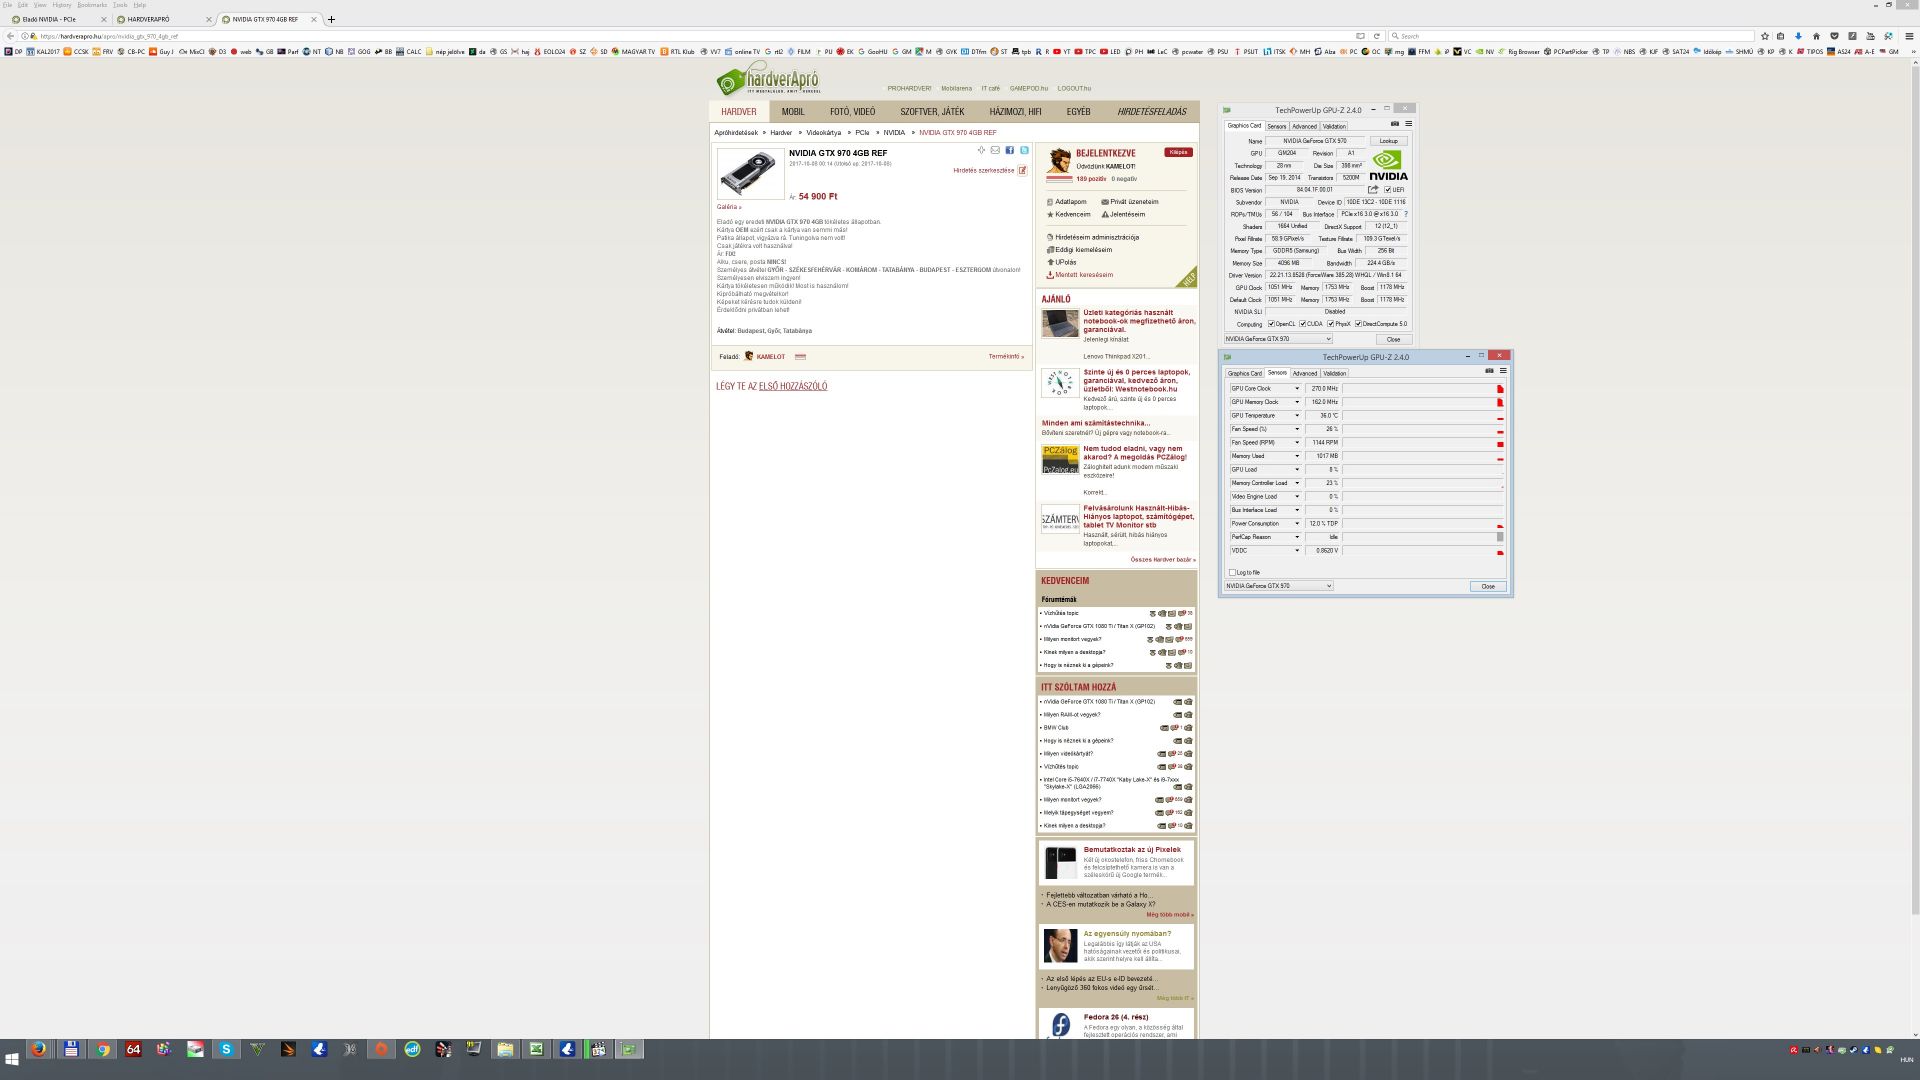This screenshot has height=1080, width=1920.
Task: Click the BIOS export share icon in GPU-Z
Action: [1373, 189]
